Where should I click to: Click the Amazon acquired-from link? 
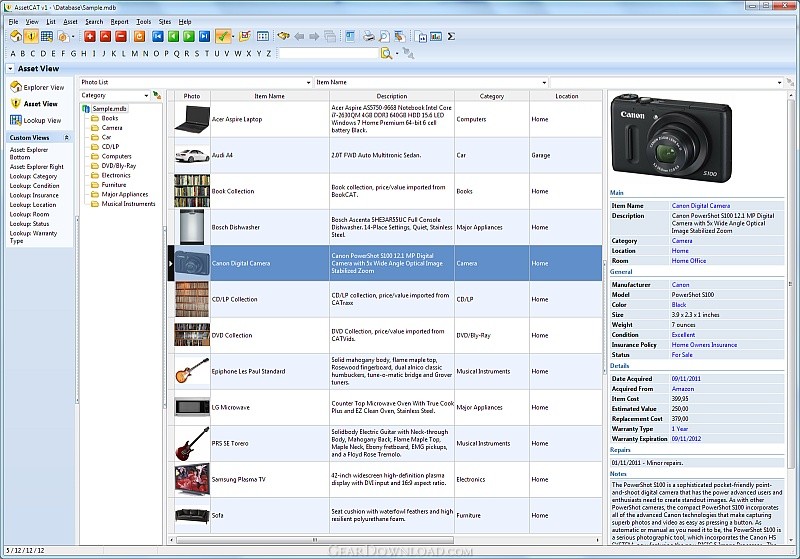(683, 389)
